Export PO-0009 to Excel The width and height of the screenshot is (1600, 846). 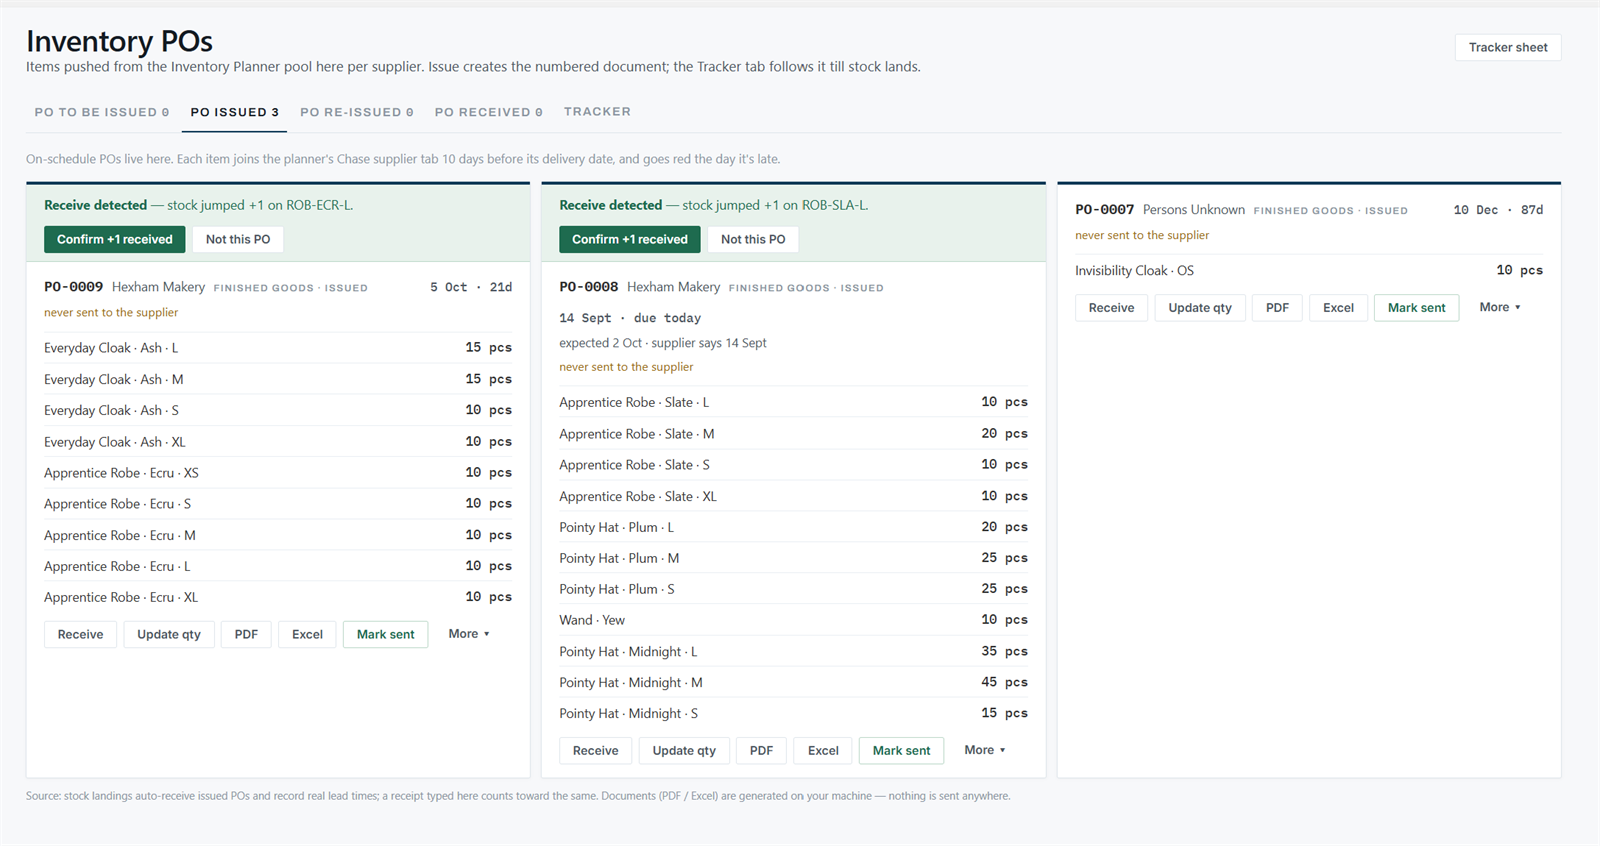307,634
